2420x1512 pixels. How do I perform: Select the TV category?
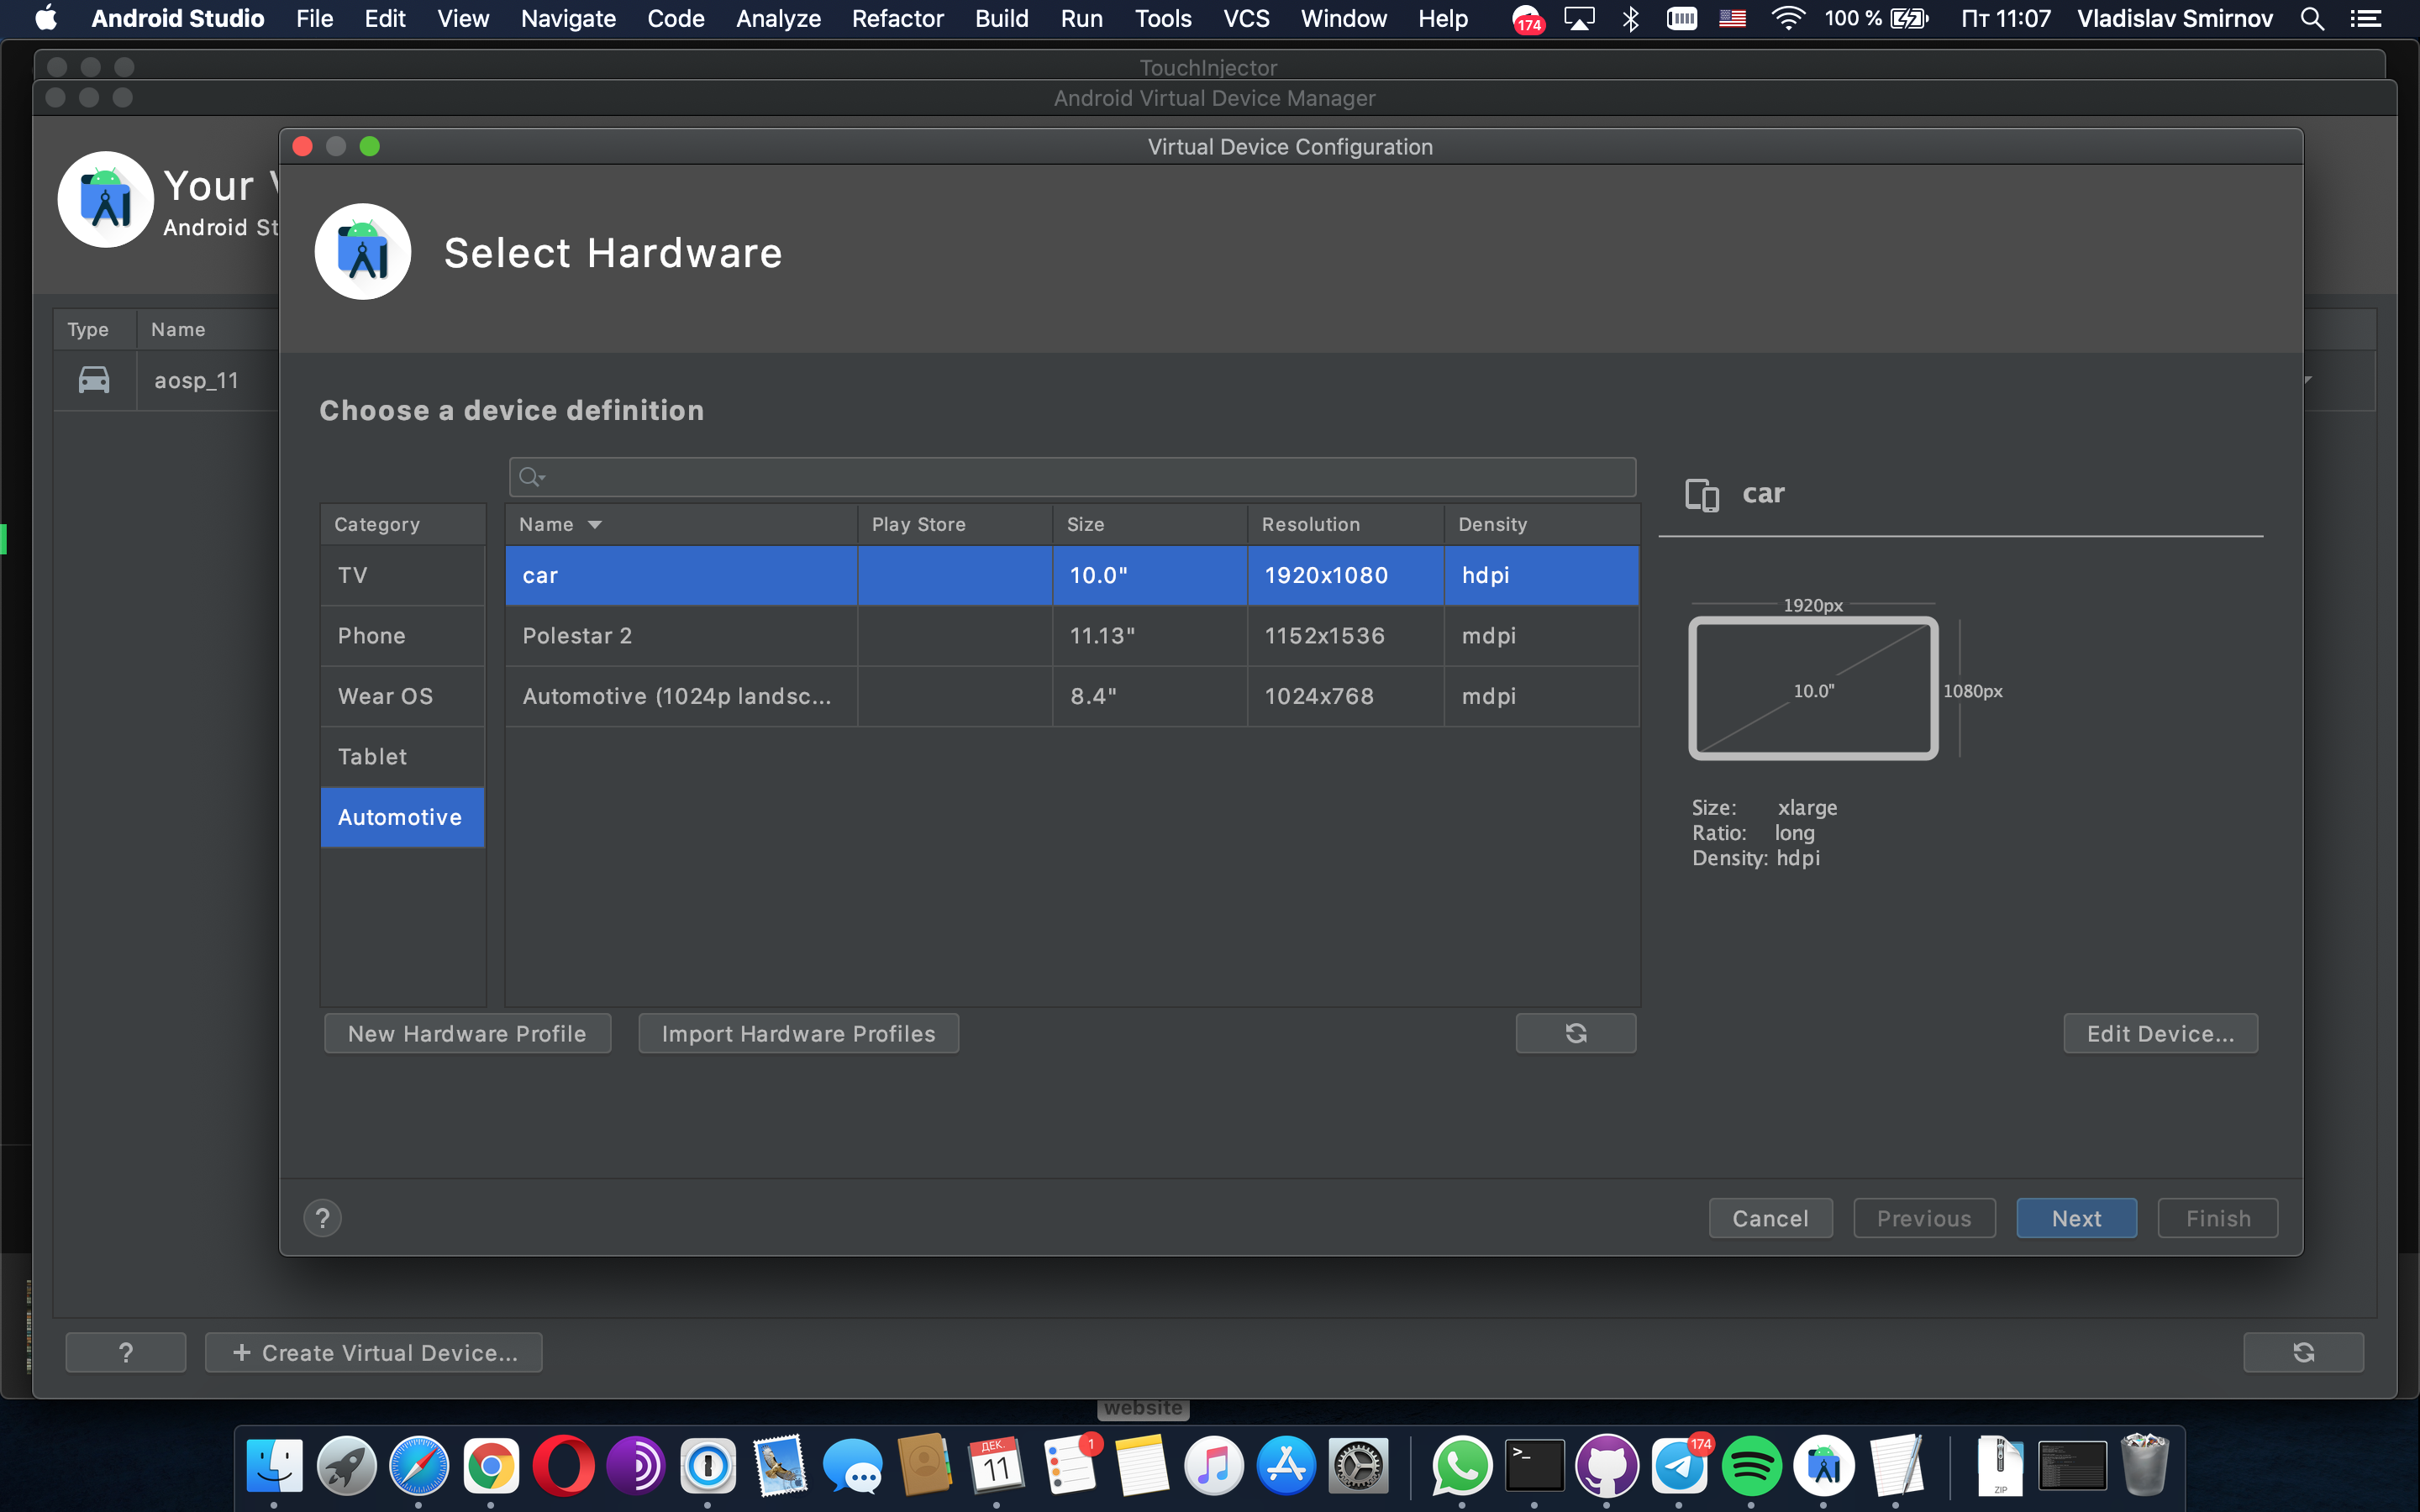click(x=403, y=575)
